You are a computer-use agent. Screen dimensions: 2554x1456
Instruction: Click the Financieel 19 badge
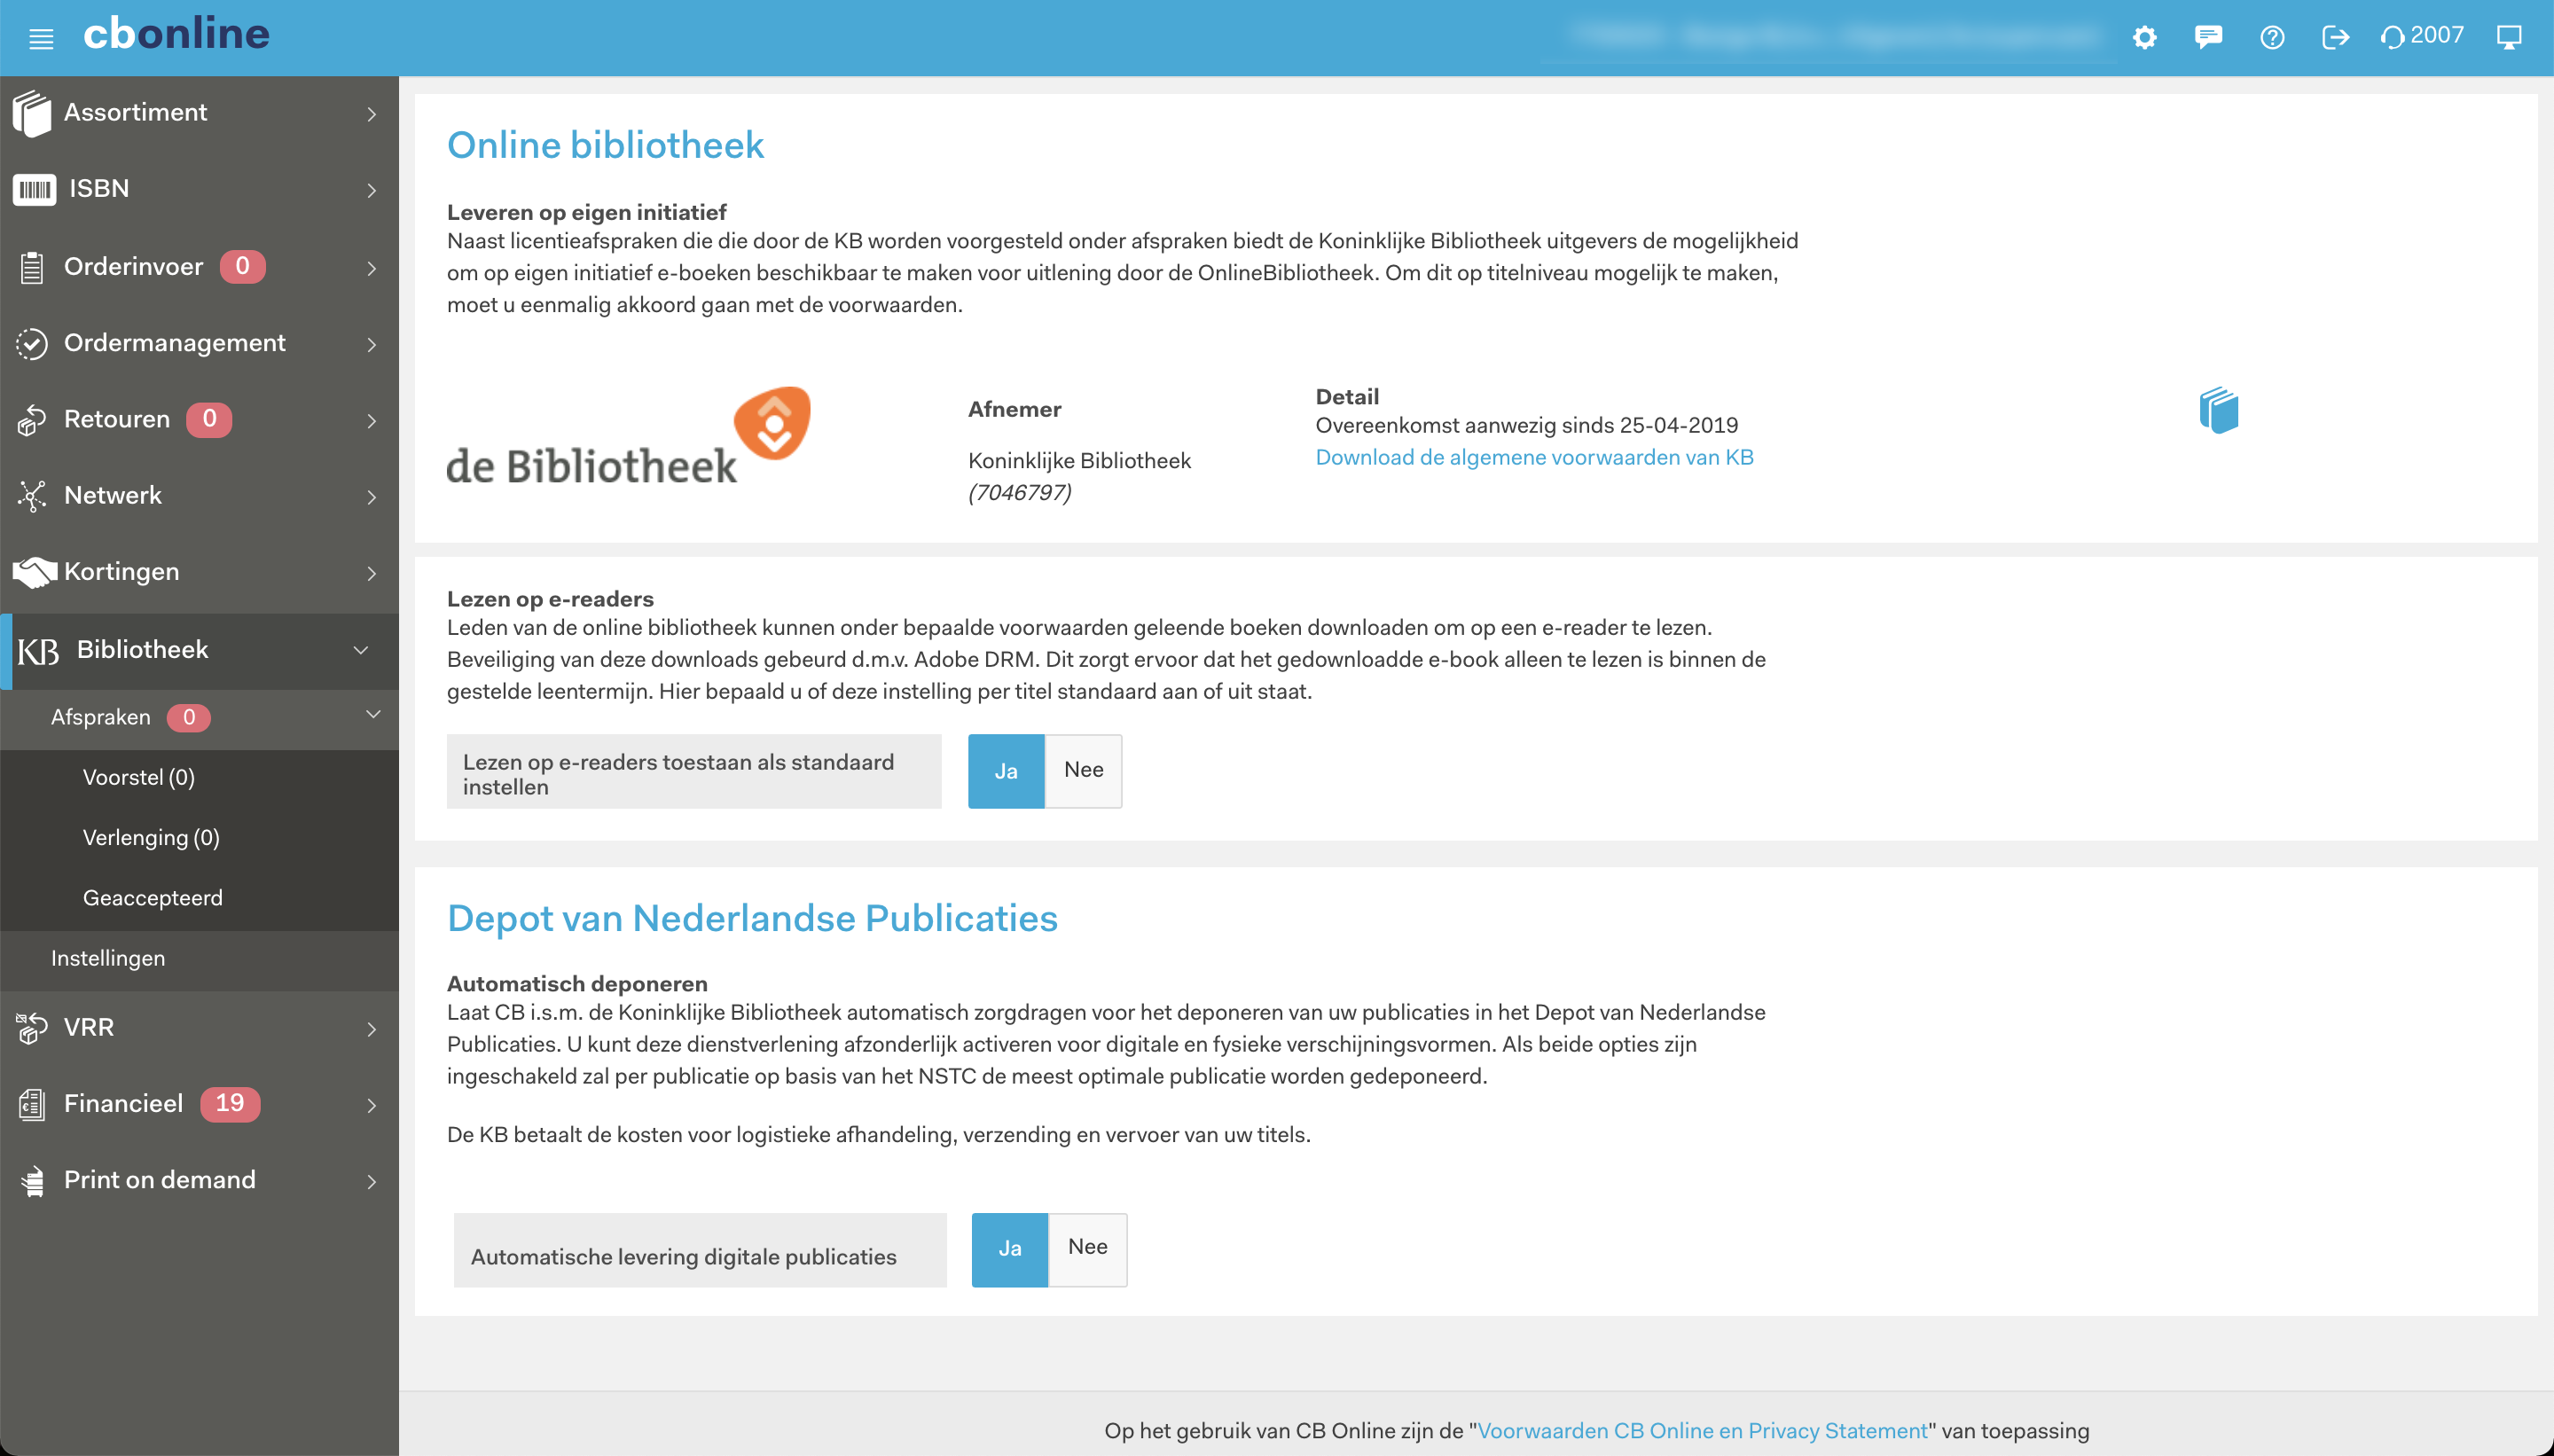click(230, 1103)
